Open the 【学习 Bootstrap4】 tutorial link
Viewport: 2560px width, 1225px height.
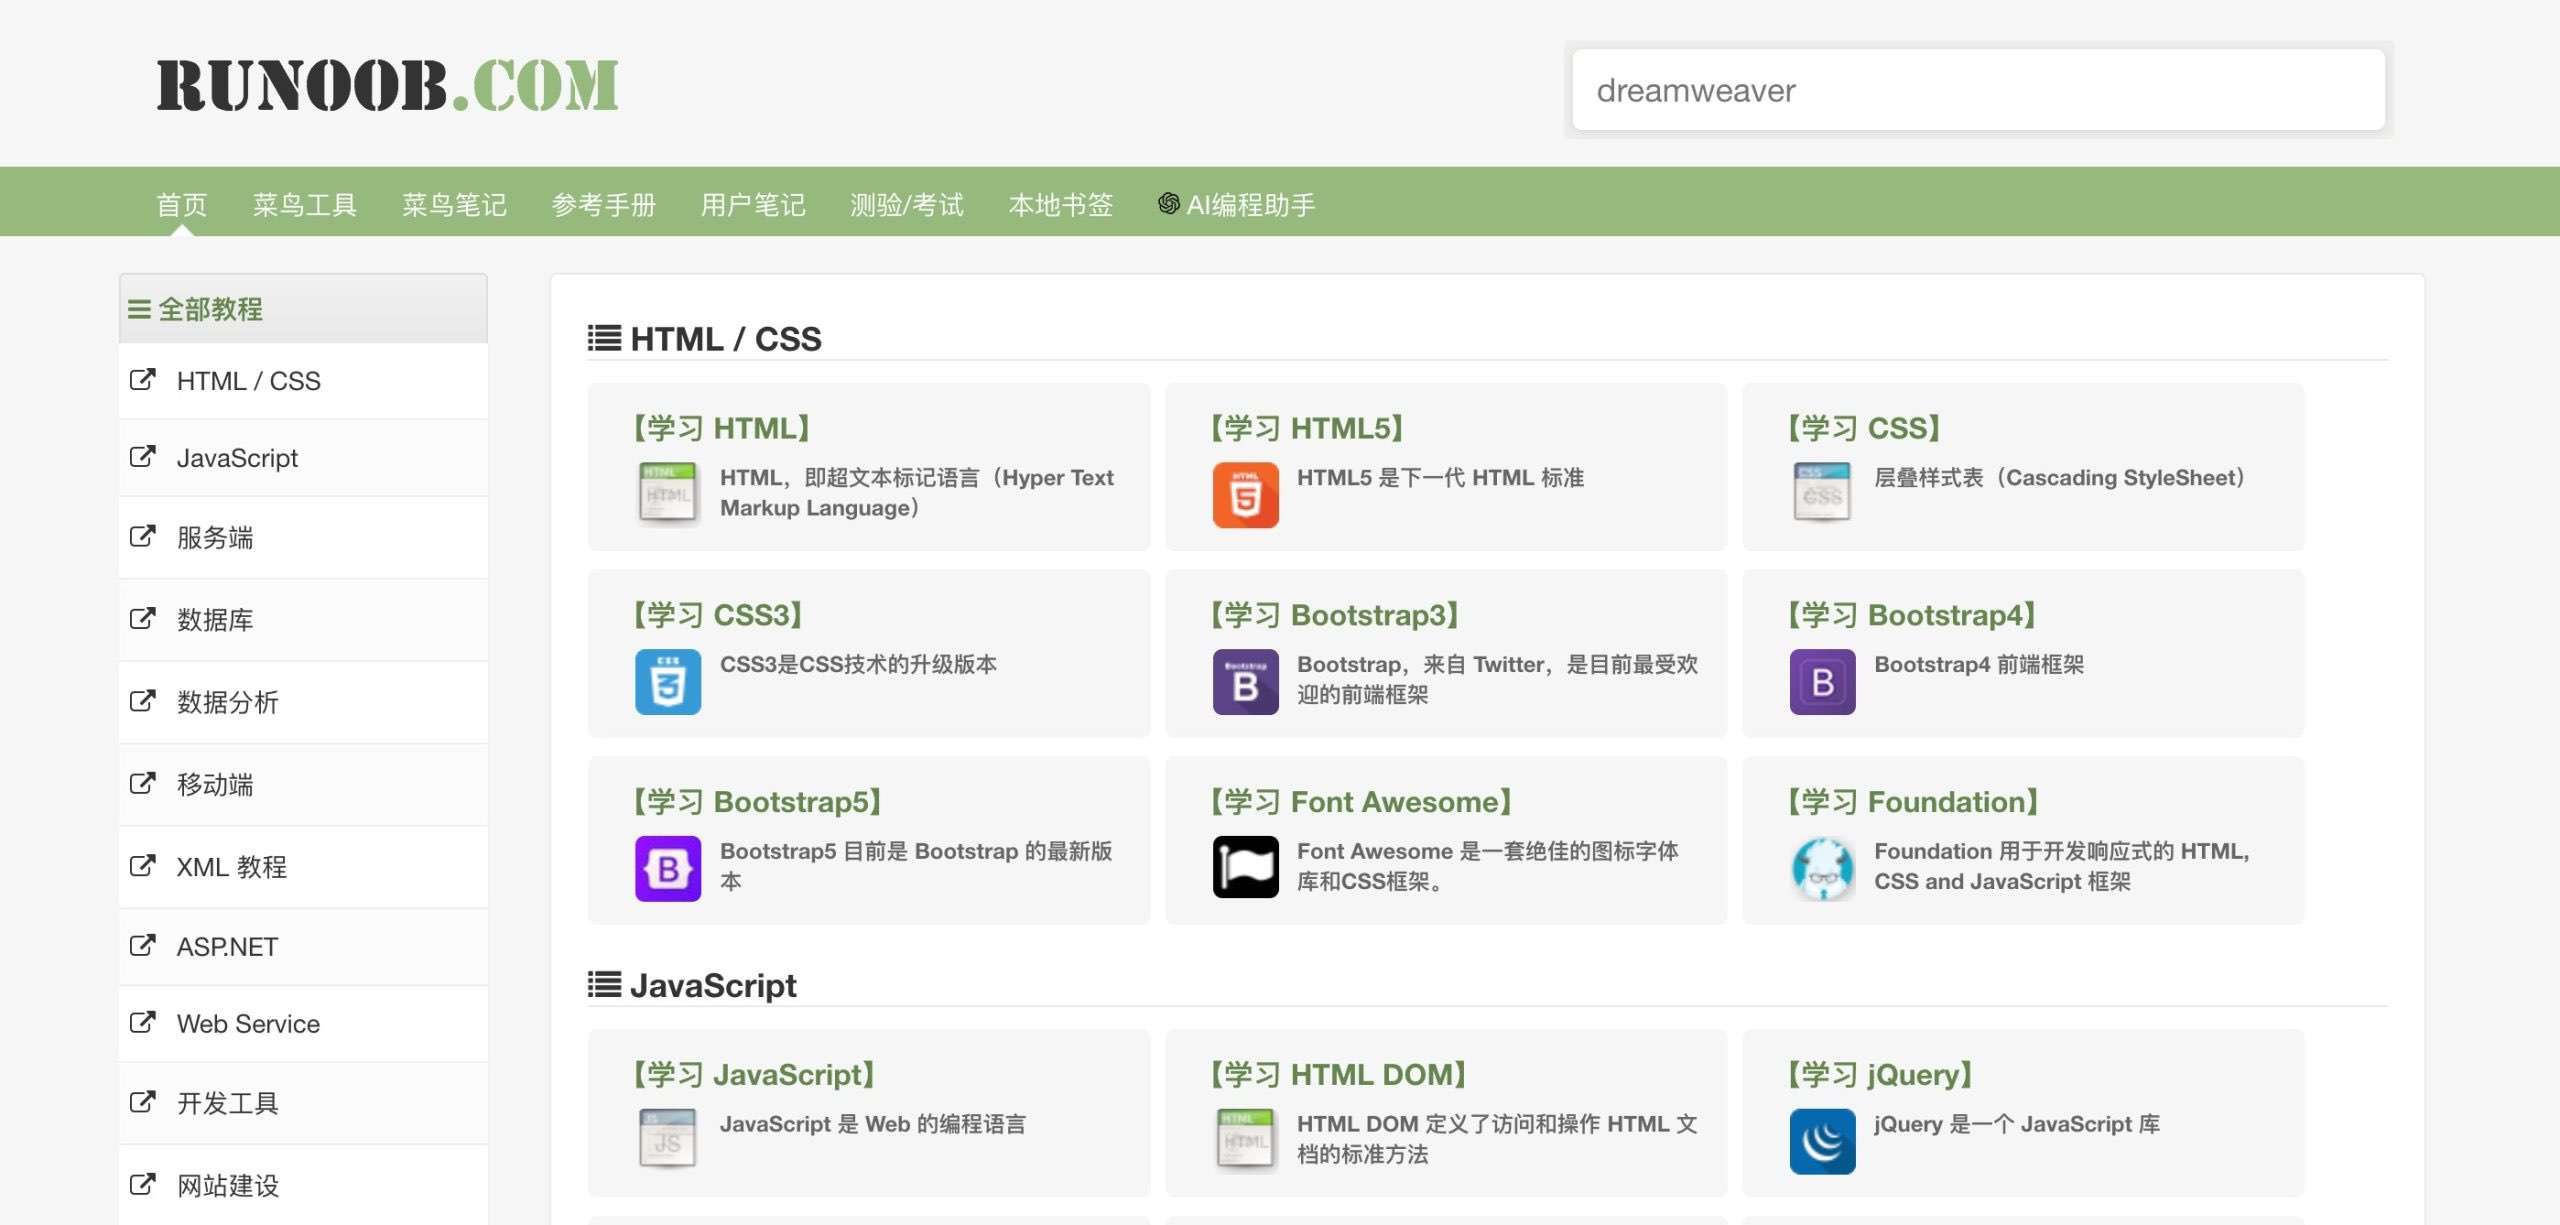[1911, 615]
